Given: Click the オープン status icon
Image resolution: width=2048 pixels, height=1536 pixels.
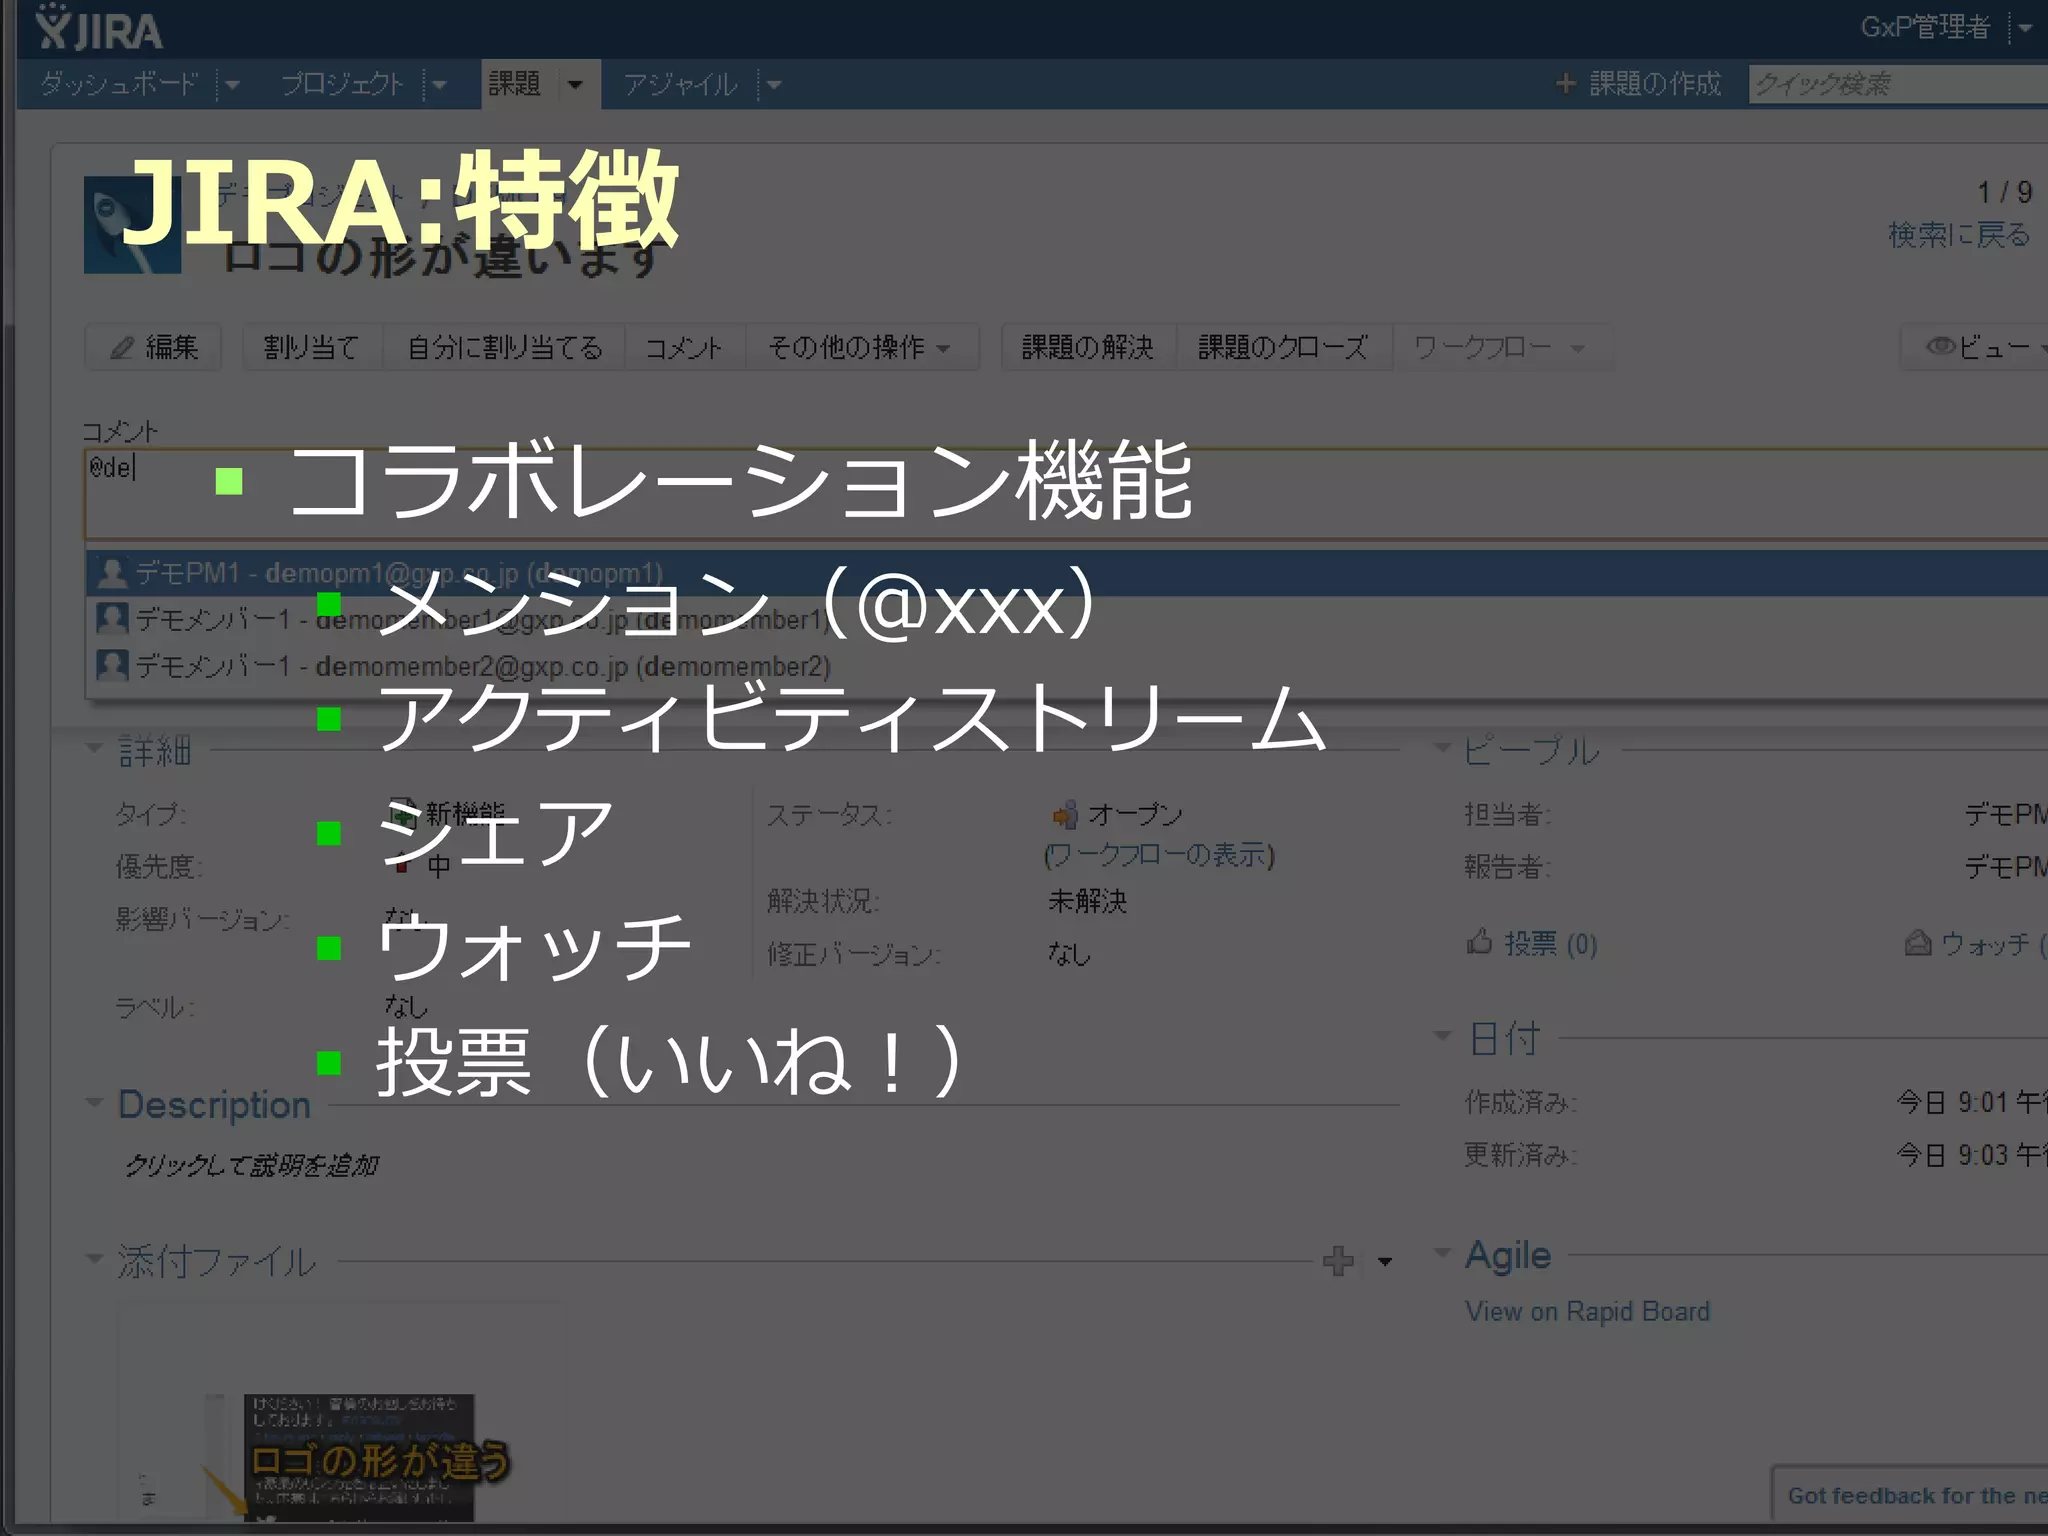Looking at the screenshot, I should point(1065,815).
